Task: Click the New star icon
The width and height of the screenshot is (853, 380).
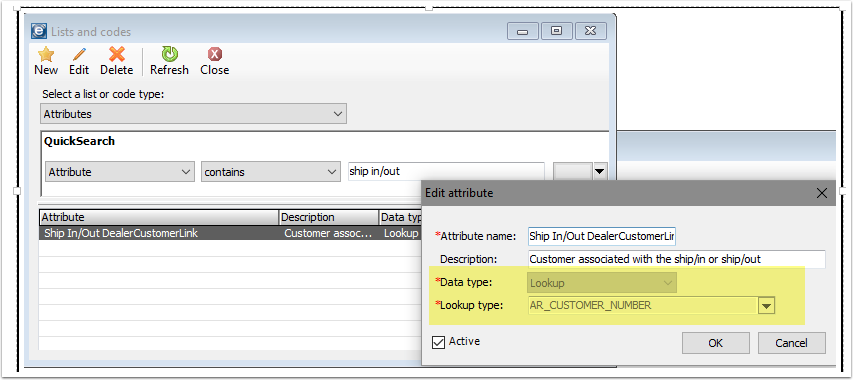Action: tap(46, 54)
